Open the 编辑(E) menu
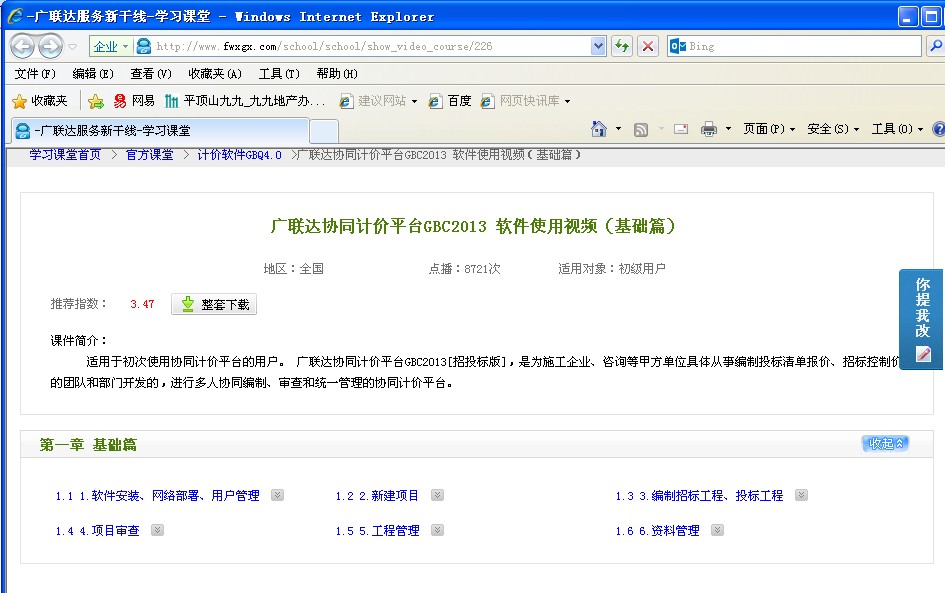945x593 pixels. pyautogui.click(x=93, y=74)
